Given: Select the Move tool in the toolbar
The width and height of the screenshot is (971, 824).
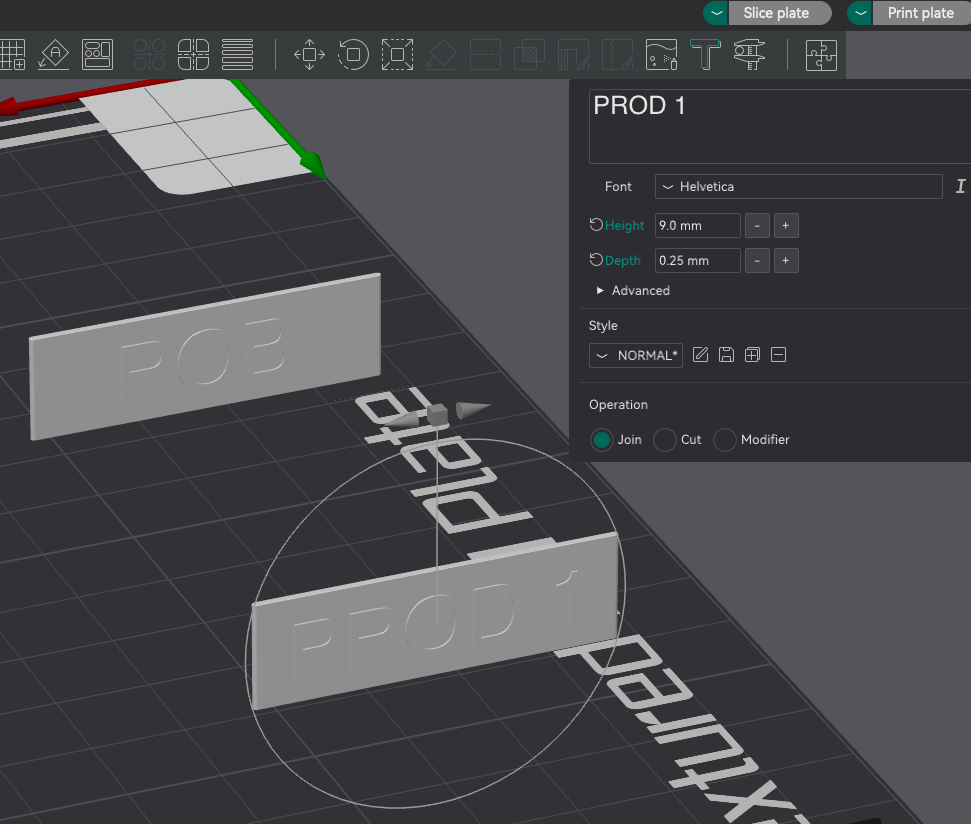Looking at the screenshot, I should click(x=309, y=54).
